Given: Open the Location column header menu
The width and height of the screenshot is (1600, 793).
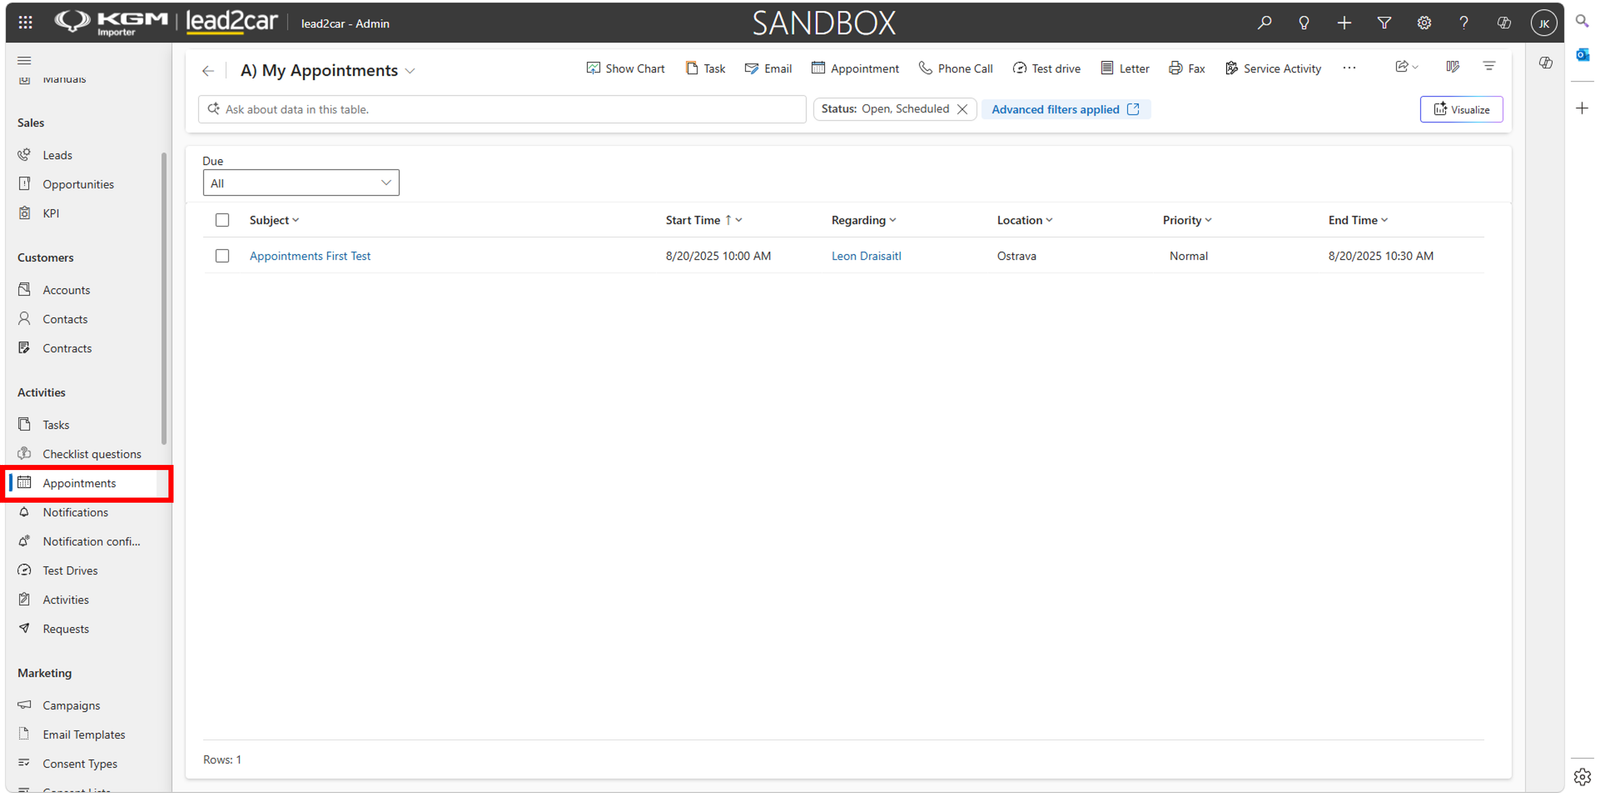Looking at the screenshot, I should (x=1025, y=220).
